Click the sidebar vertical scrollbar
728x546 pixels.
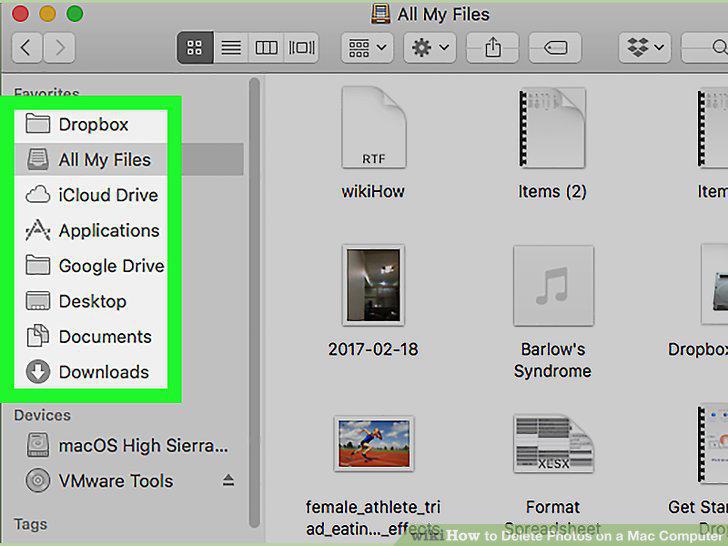254,302
